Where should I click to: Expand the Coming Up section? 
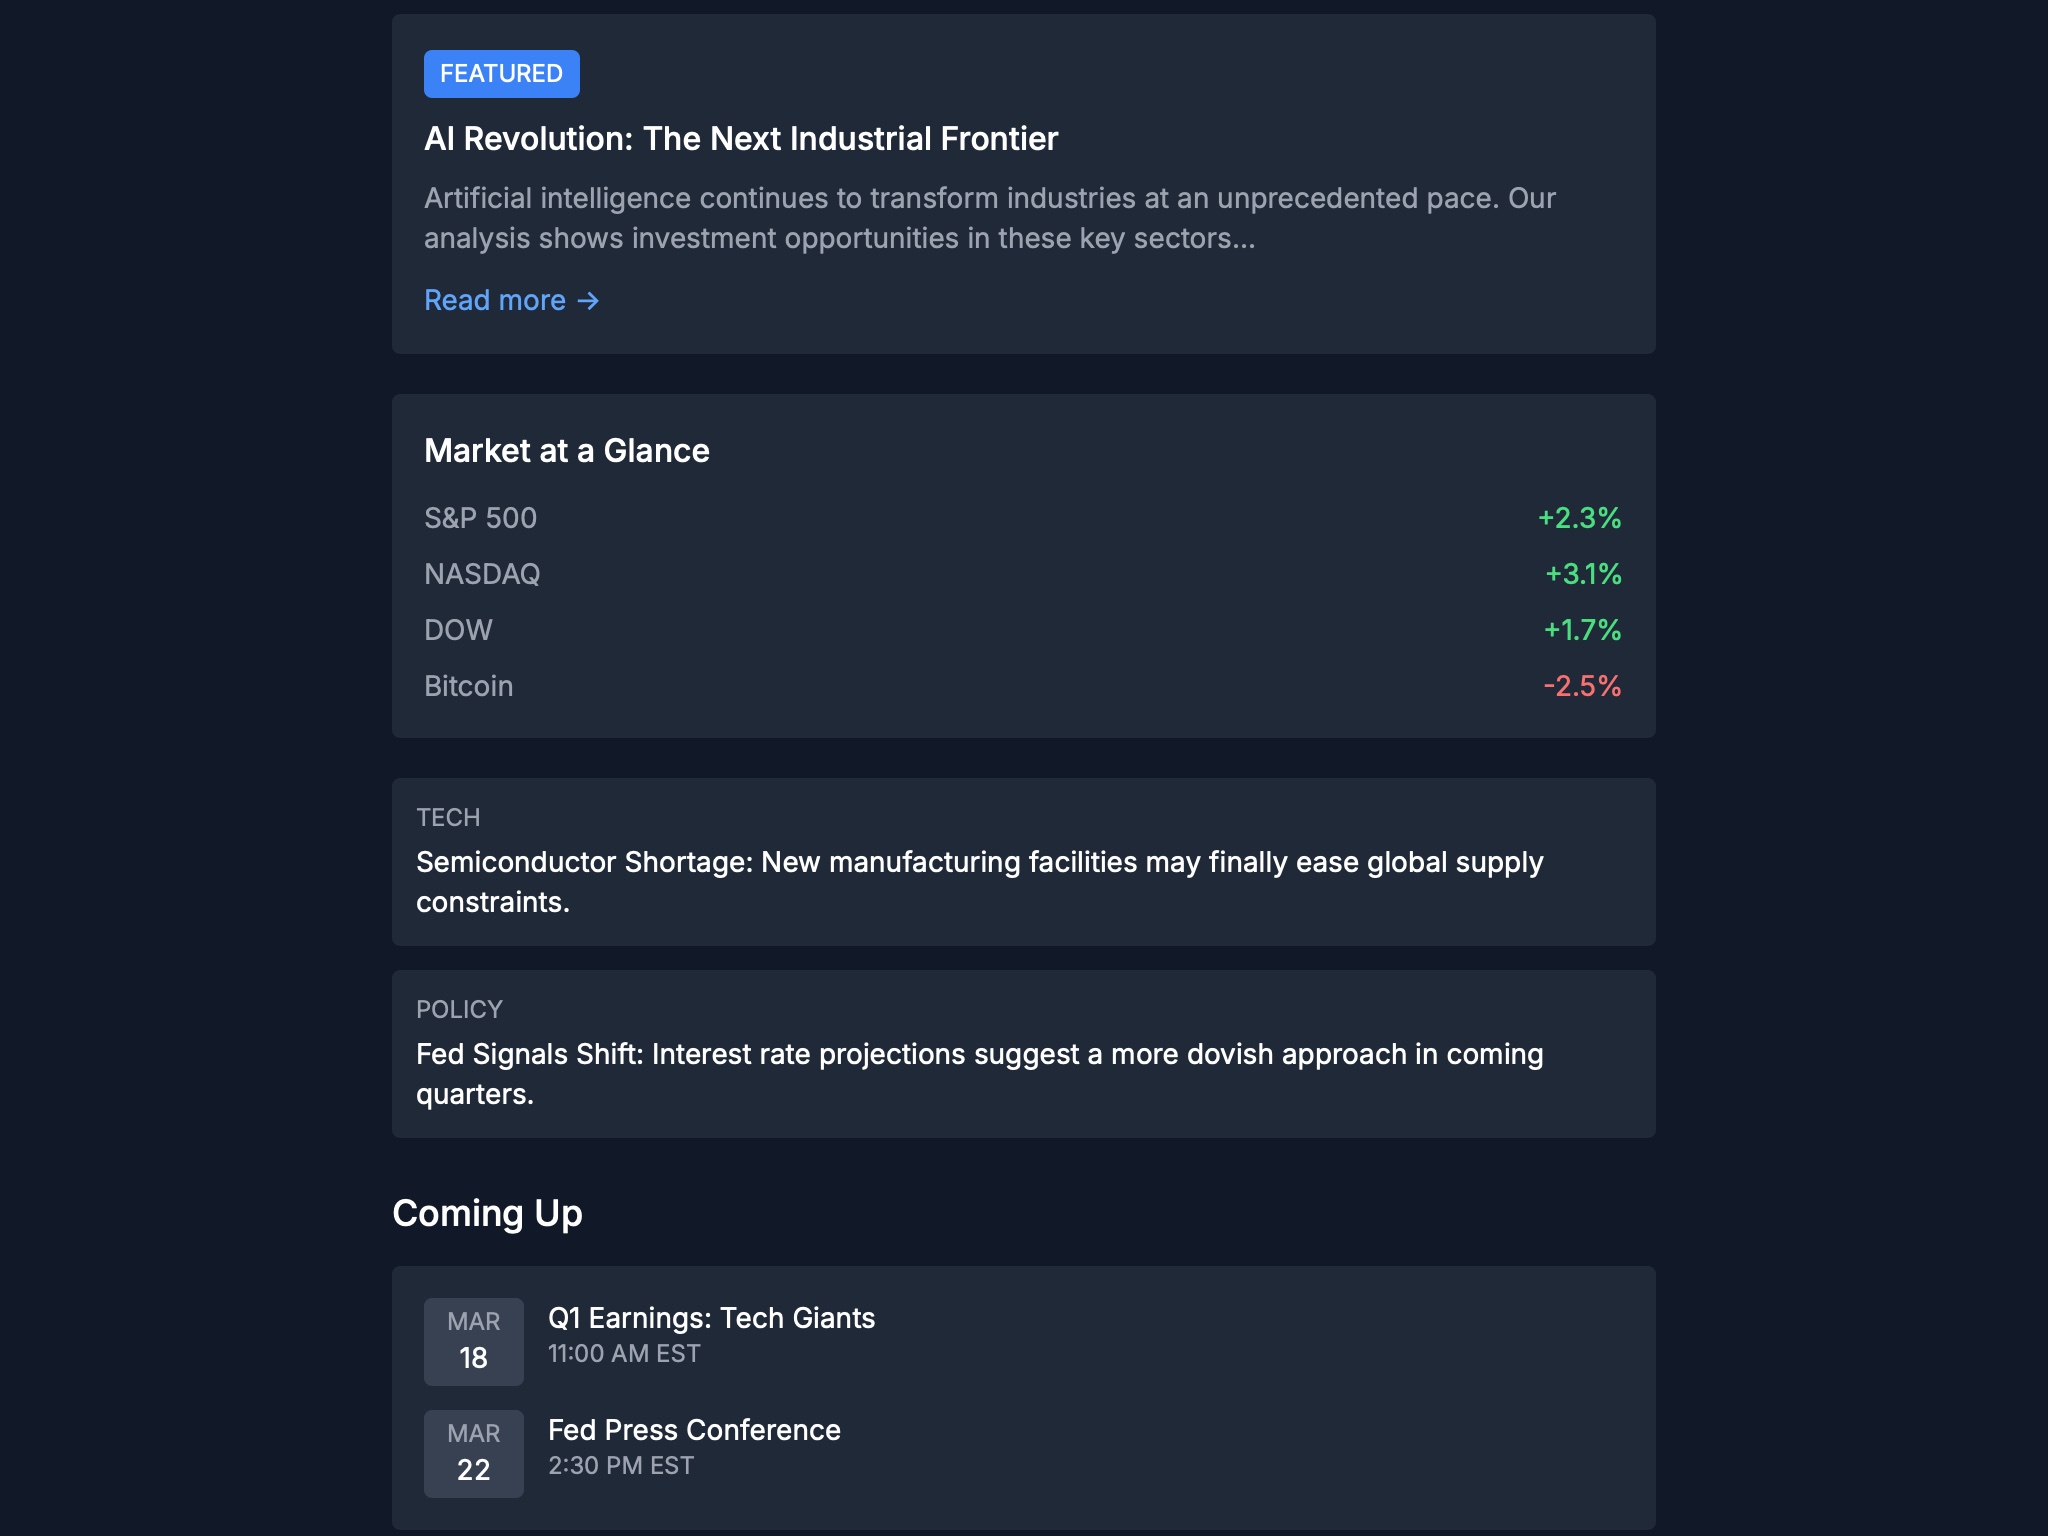point(488,1213)
